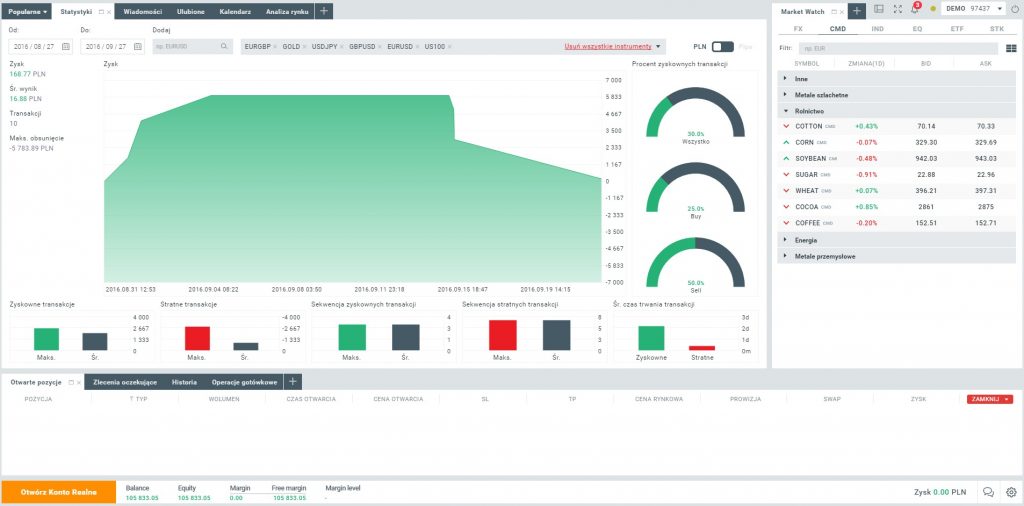Open the chat bubble icon in bottom bar

point(988,492)
